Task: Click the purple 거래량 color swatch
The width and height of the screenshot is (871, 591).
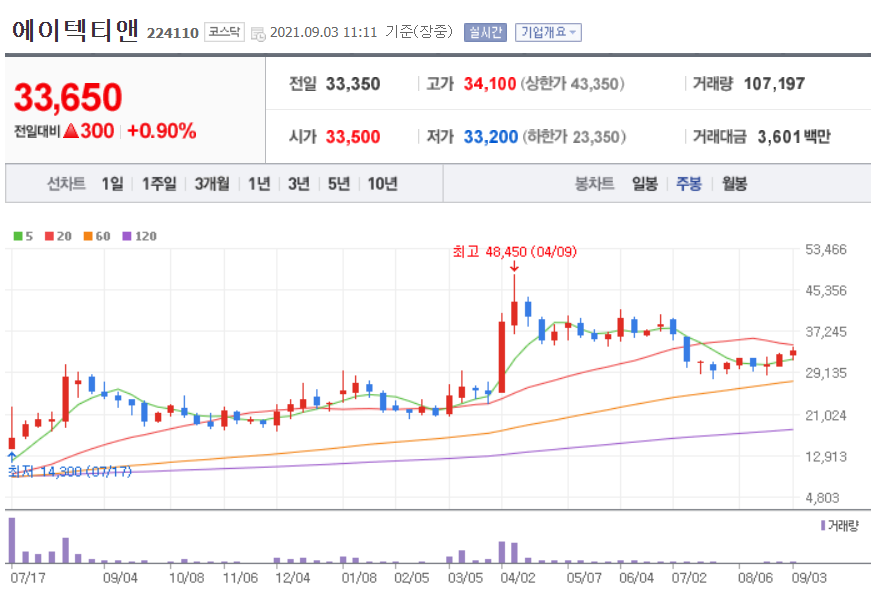Action: coord(822,527)
